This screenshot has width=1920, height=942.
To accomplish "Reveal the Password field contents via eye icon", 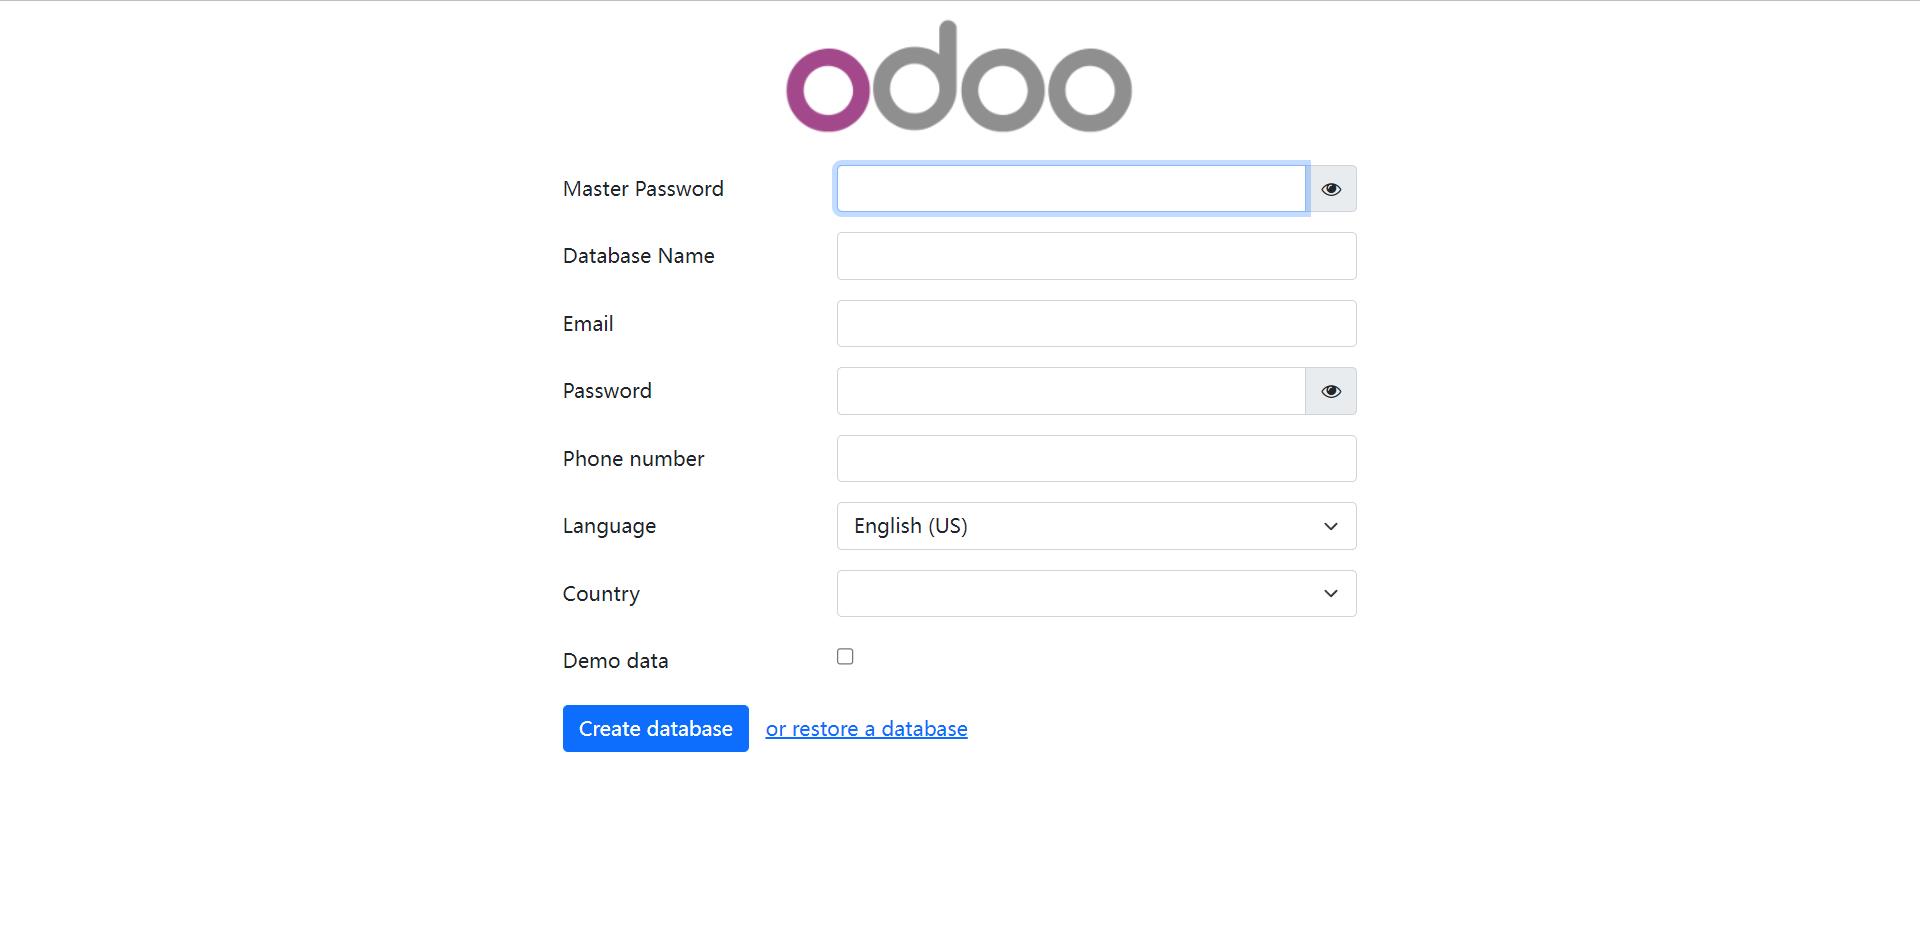I will (x=1331, y=391).
